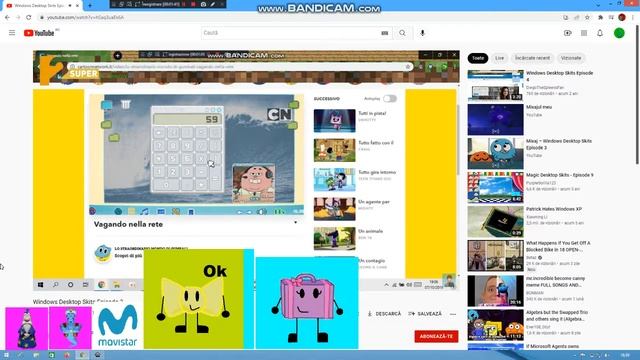Screen dimensions: 640x360
Task: Go back in the browser
Action: [x=7, y=18]
